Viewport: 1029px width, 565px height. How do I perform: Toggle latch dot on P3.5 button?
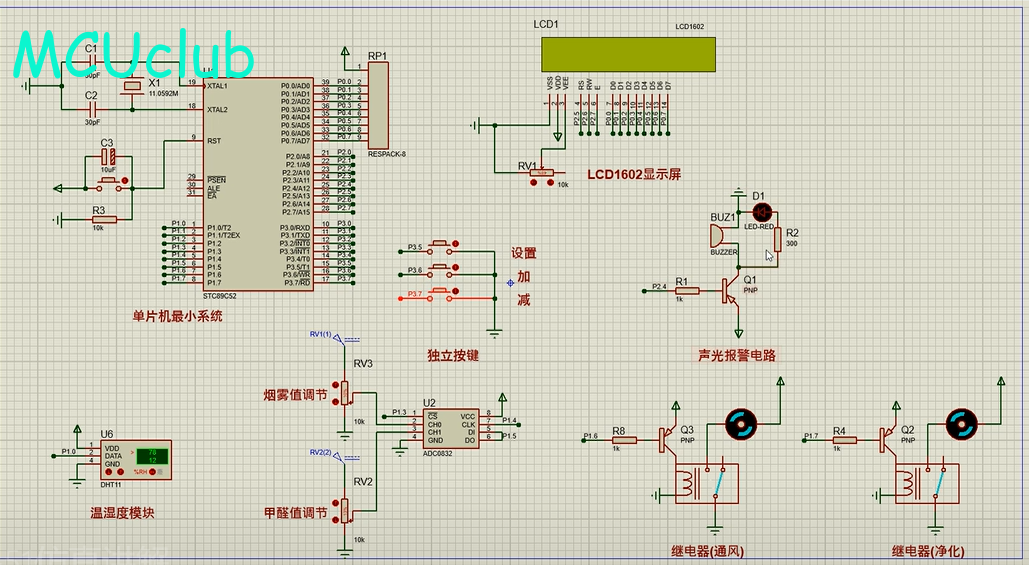pos(456,243)
